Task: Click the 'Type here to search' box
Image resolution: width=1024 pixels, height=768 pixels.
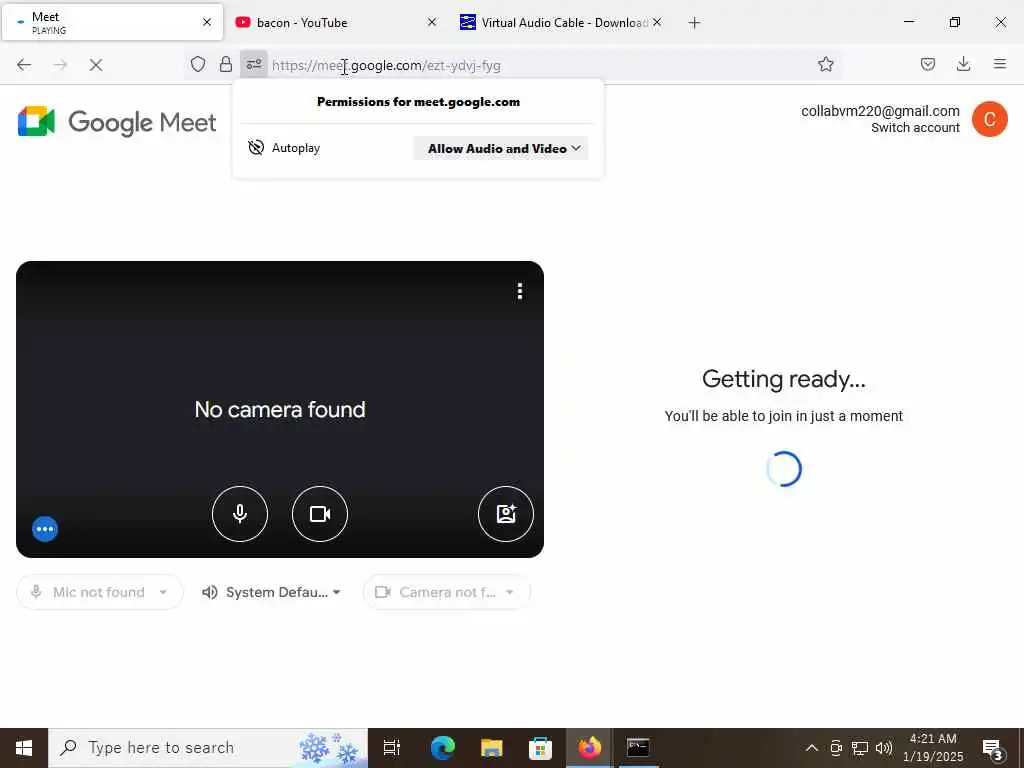Action: 208,748
